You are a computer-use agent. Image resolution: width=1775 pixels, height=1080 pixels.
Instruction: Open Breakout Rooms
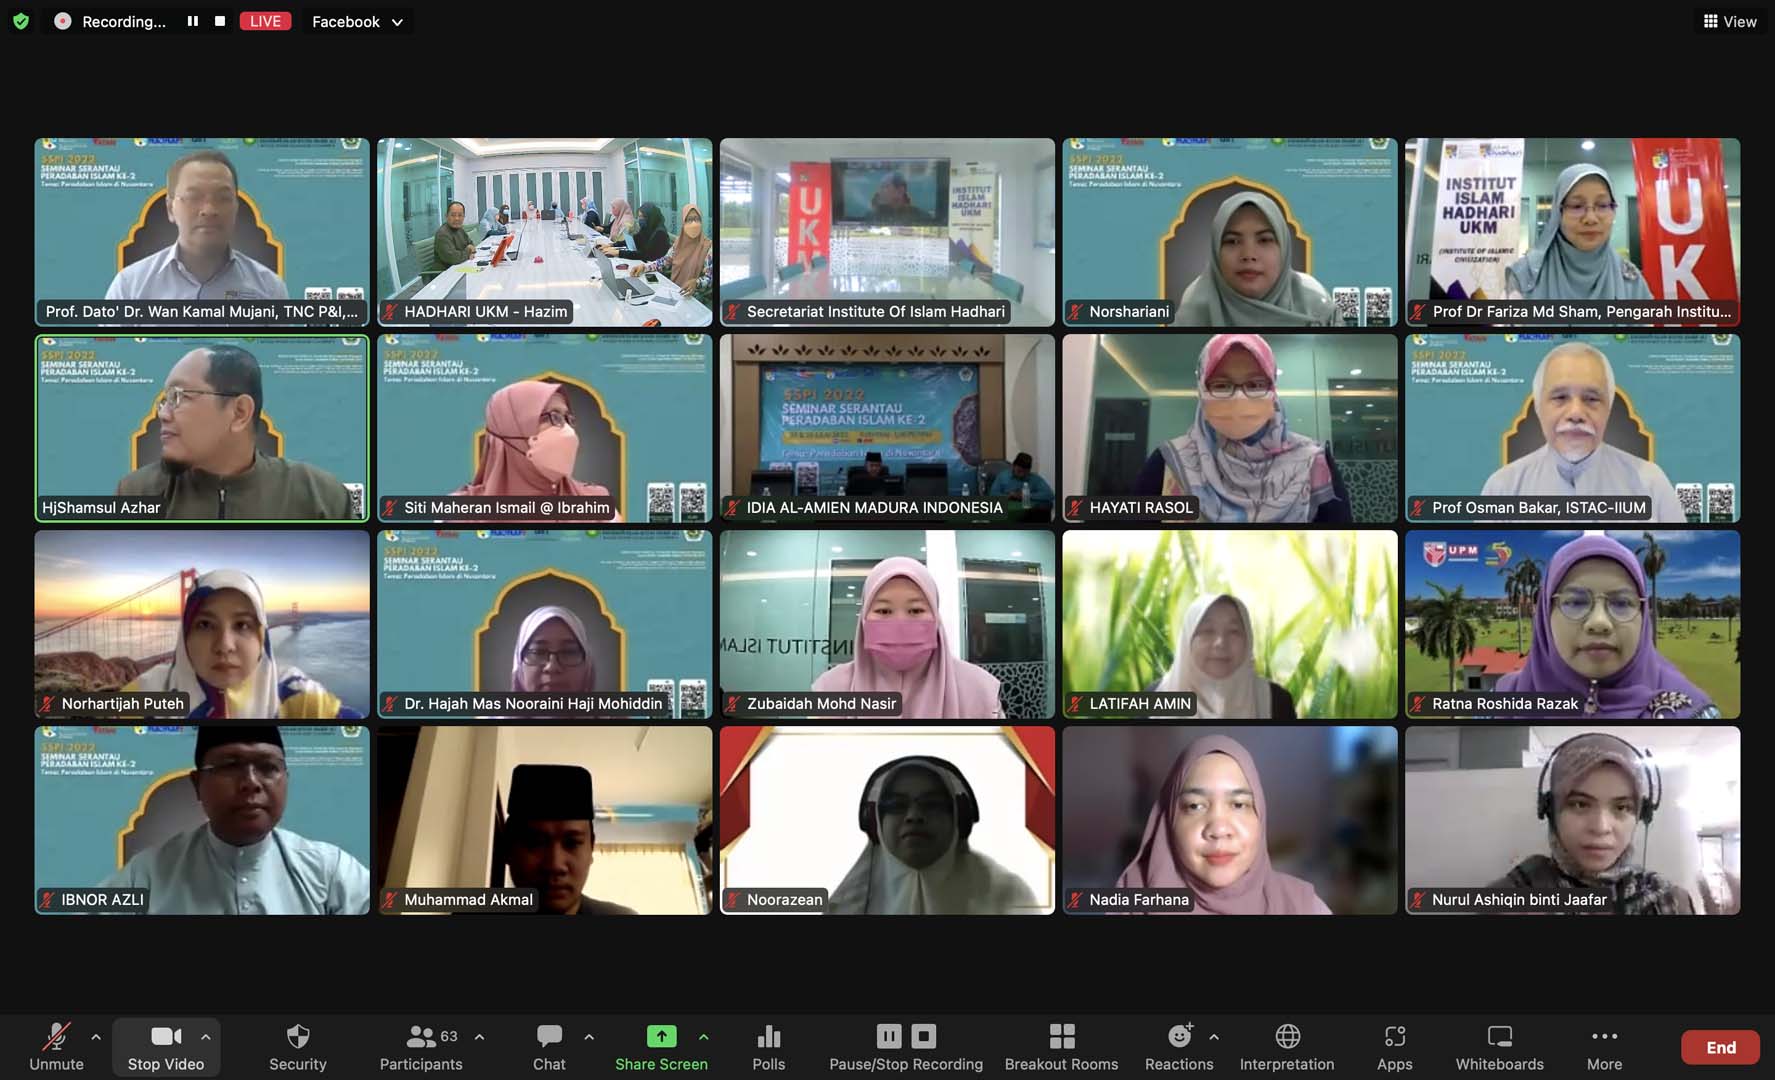click(1061, 1046)
